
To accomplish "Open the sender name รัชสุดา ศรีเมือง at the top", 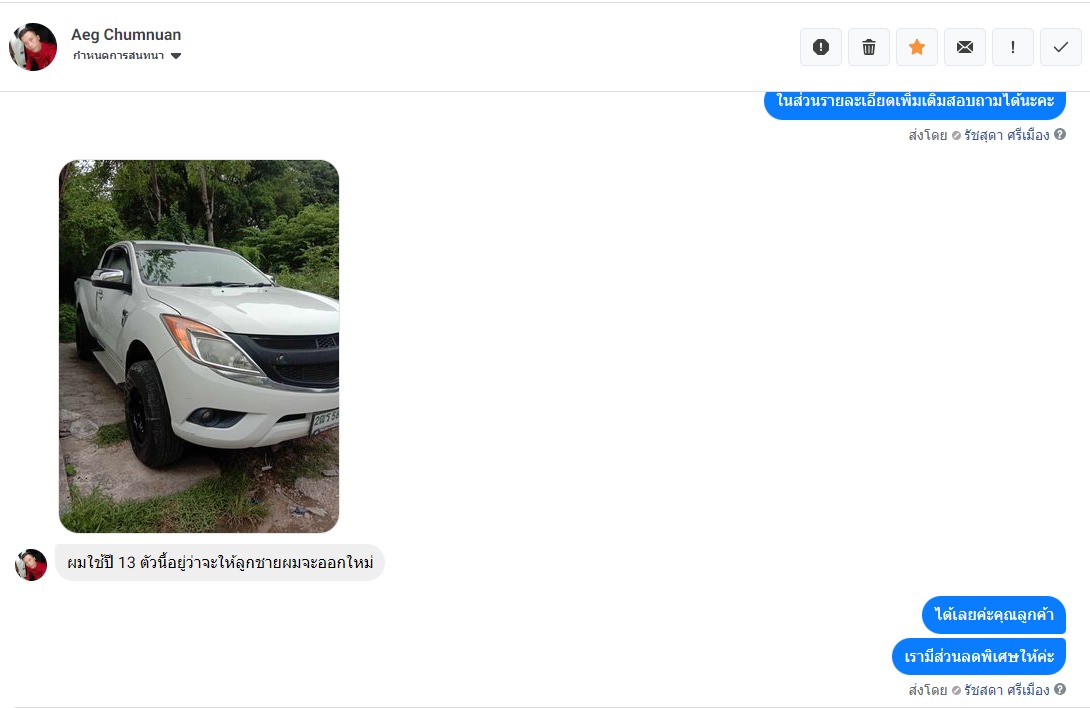I will [x=1006, y=135].
